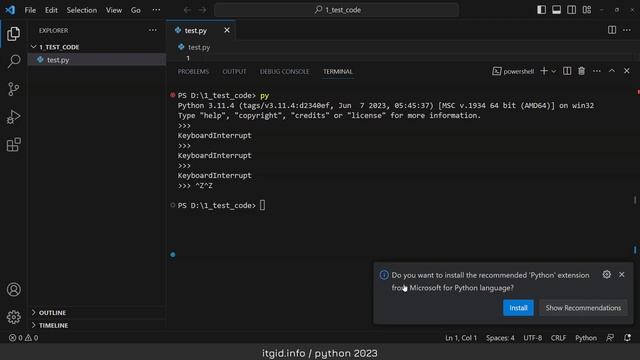This screenshot has height=360, width=640.
Task: Open errors and warnings status item
Action: [23, 338]
